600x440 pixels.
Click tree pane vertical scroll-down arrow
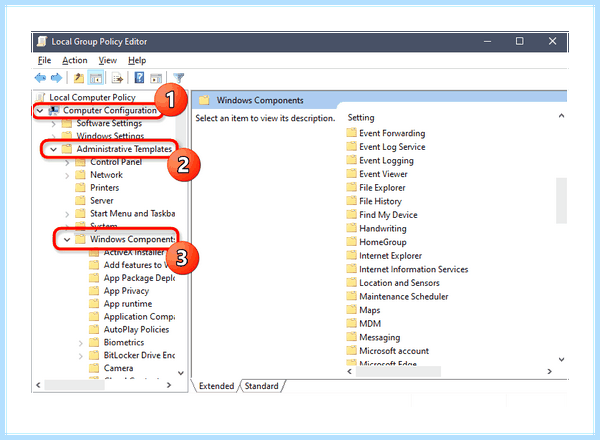181,373
